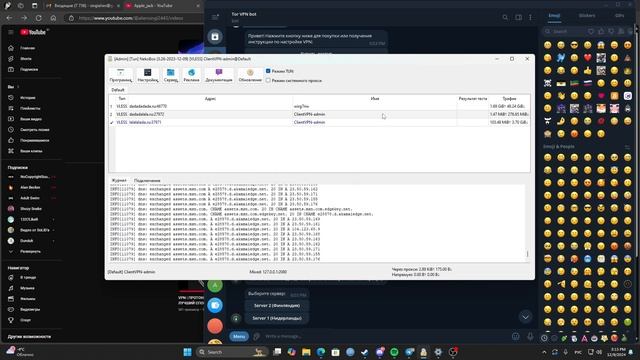Open Видеоигры in YouTube navigator
The height and width of the screenshot is (360, 640).
[31, 309]
